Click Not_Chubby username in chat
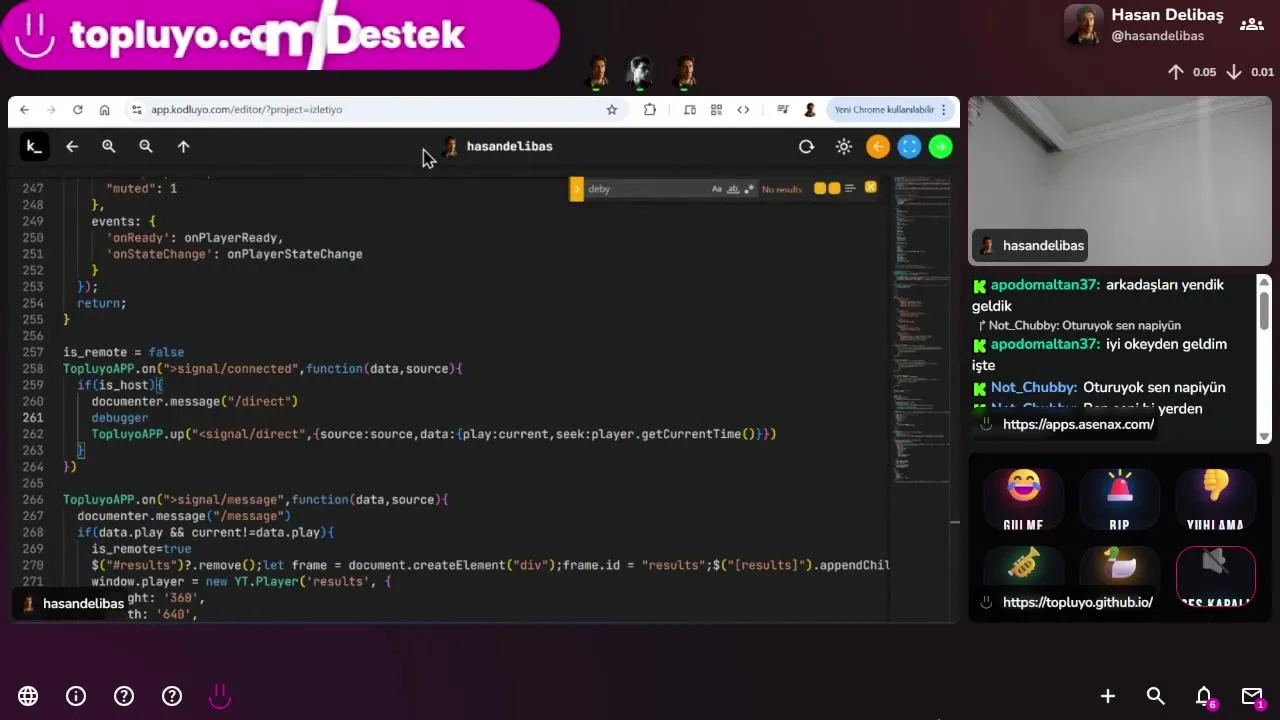This screenshot has height=720, width=1280. 1034,387
